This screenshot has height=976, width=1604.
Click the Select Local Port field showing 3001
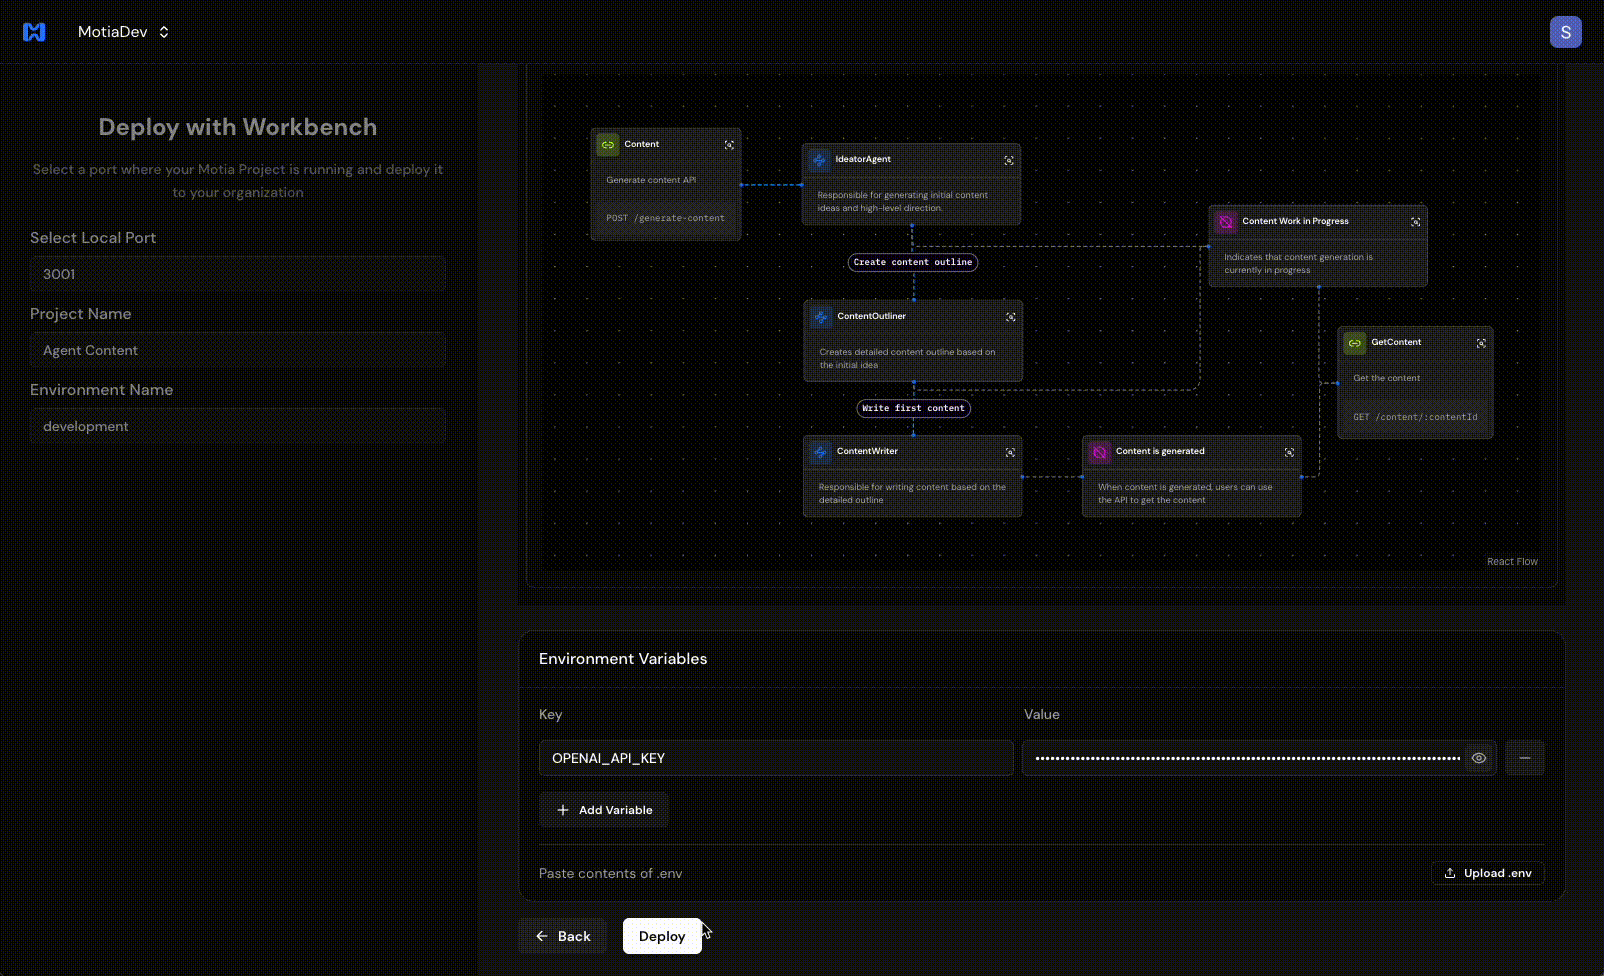click(237, 273)
